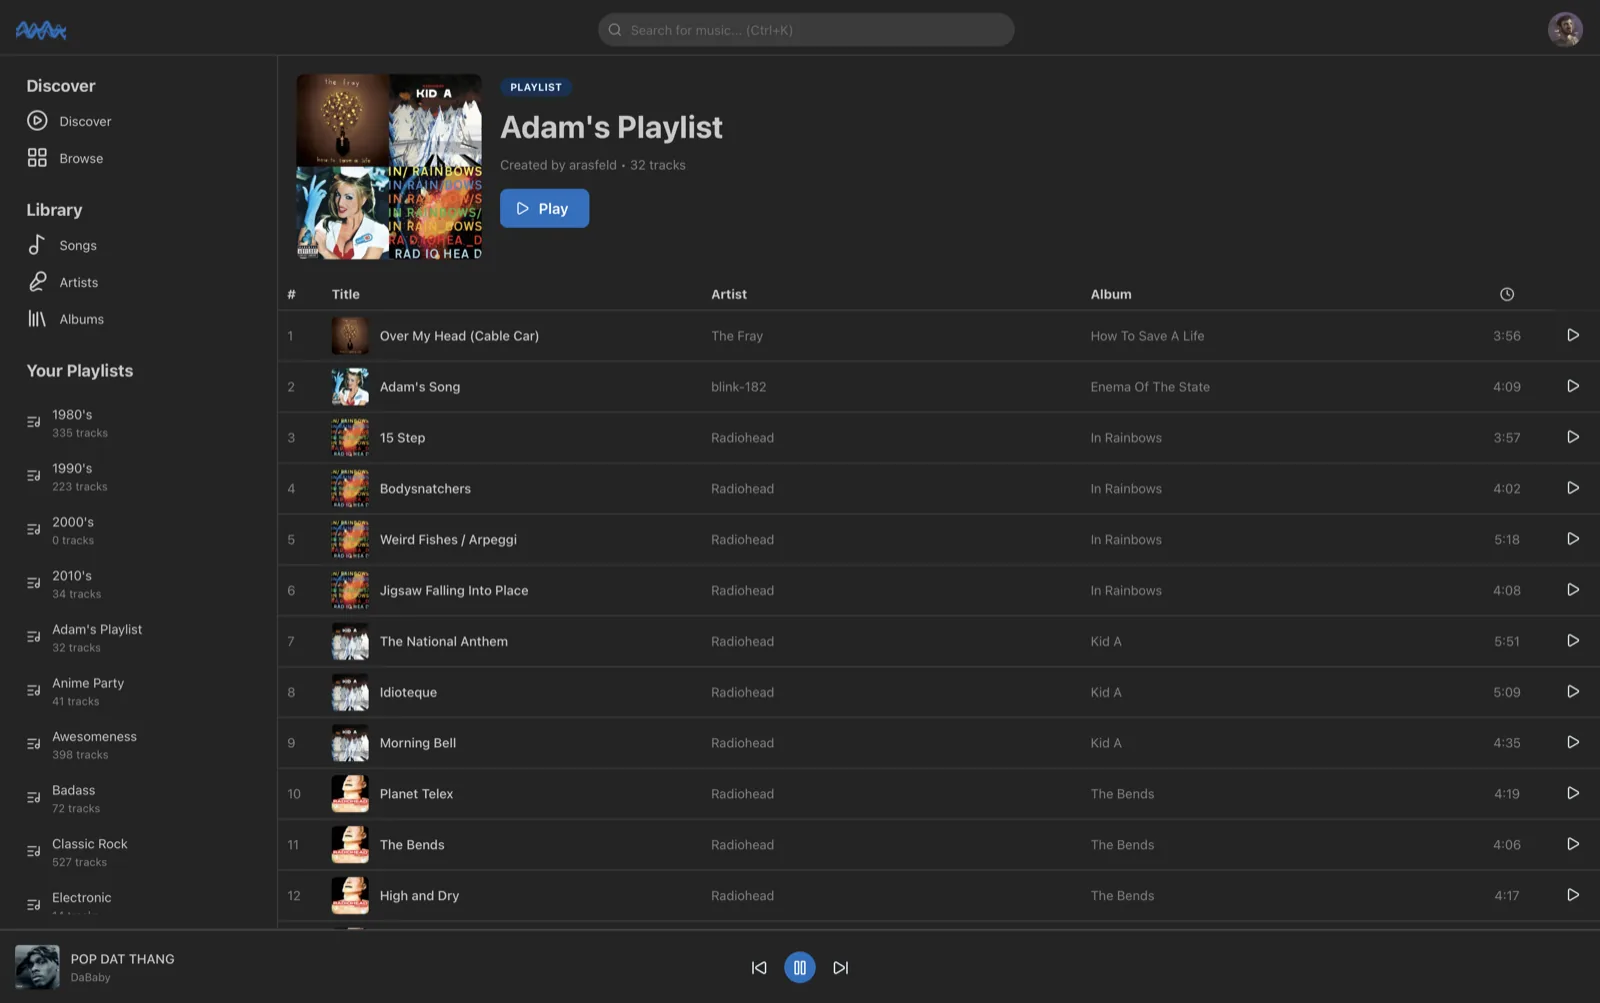Click the PLAYLIST badge label
Screen dimensions: 1600x1003
click(536, 87)
